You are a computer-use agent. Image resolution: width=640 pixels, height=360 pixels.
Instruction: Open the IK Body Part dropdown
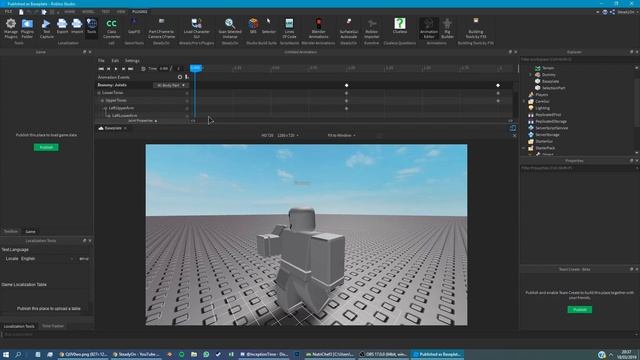tap(171, 85)
